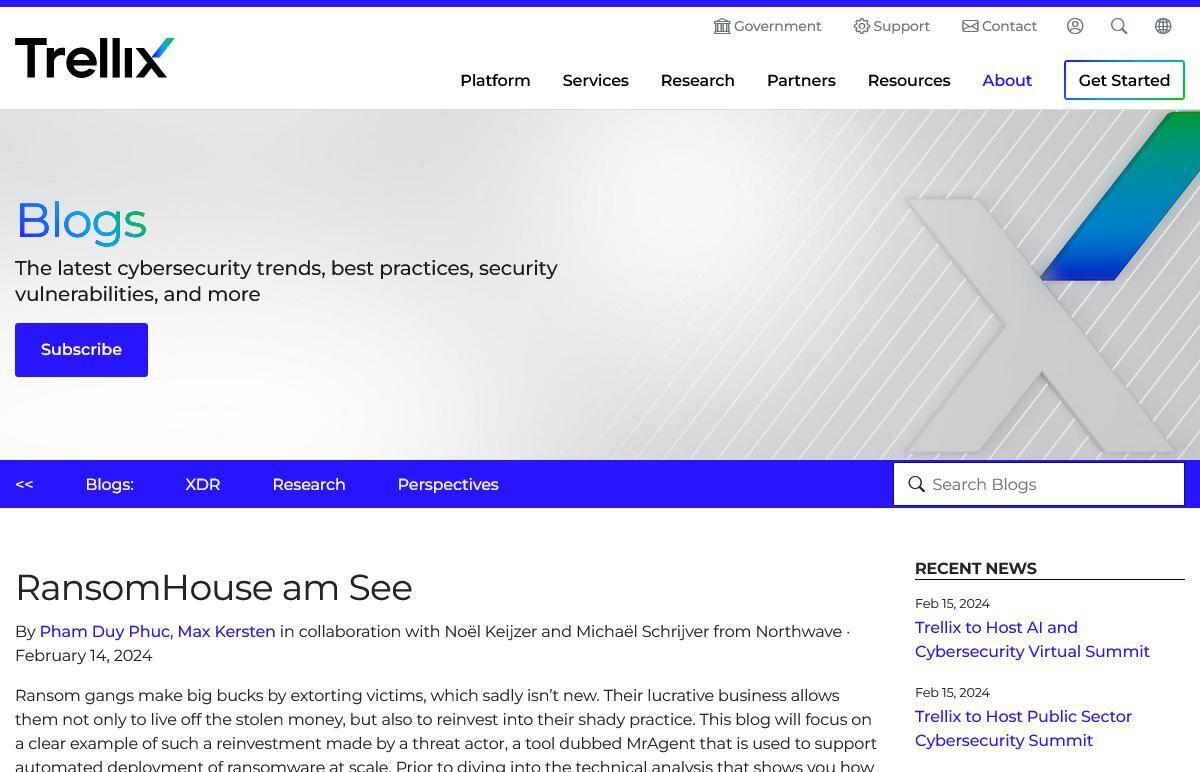Click the << back arrows
1200x772 pixels.
(x=25, y=484)
